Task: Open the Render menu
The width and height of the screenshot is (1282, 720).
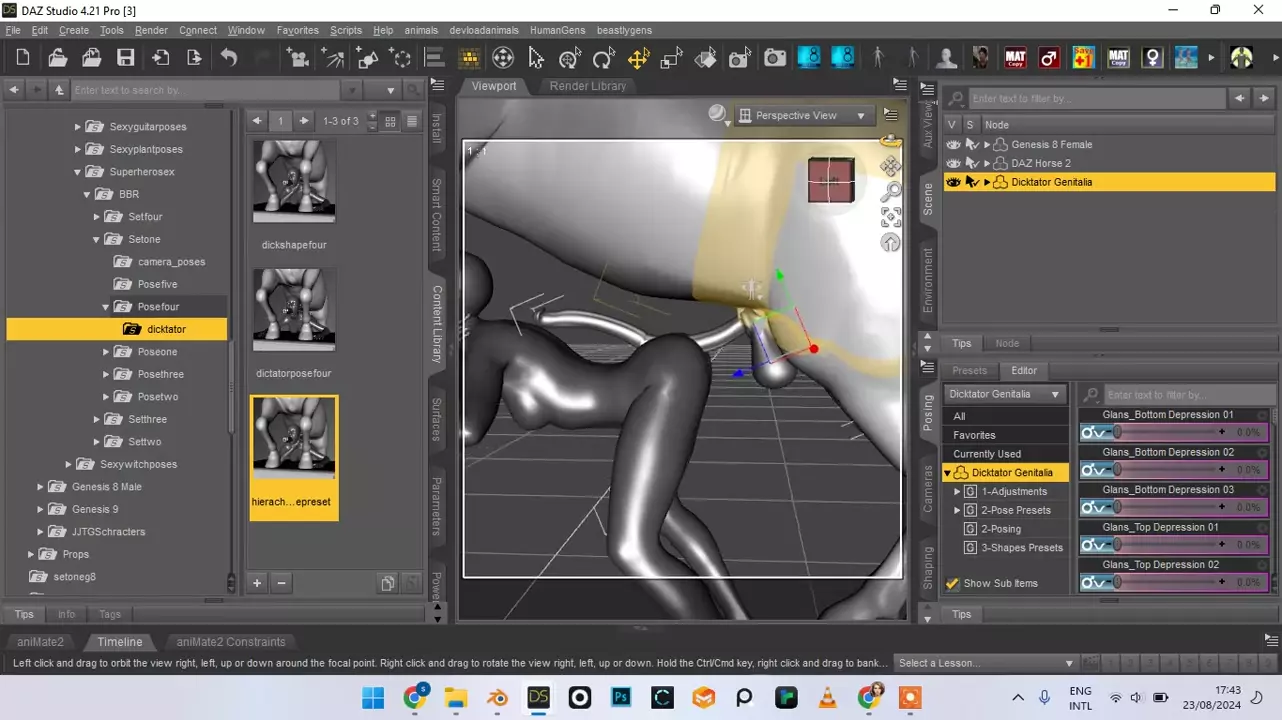Action: coord(151,30)
